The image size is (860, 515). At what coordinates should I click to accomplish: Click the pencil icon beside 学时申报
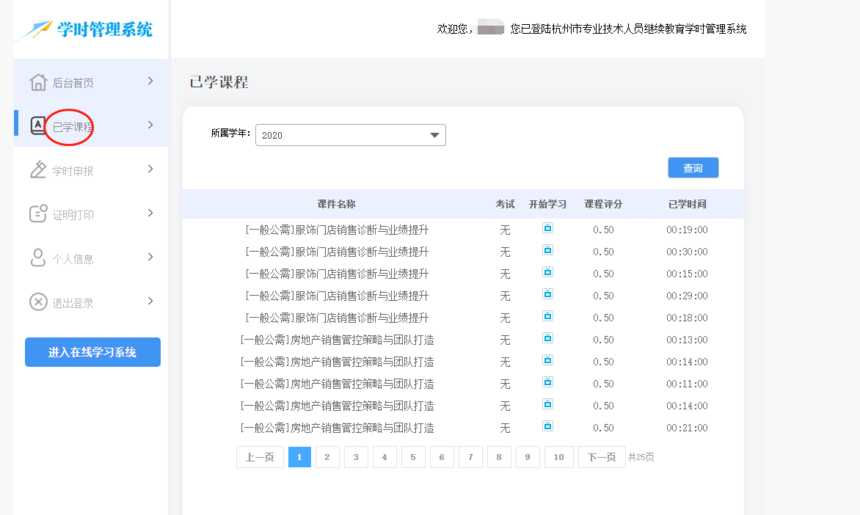tap(38, 169)
